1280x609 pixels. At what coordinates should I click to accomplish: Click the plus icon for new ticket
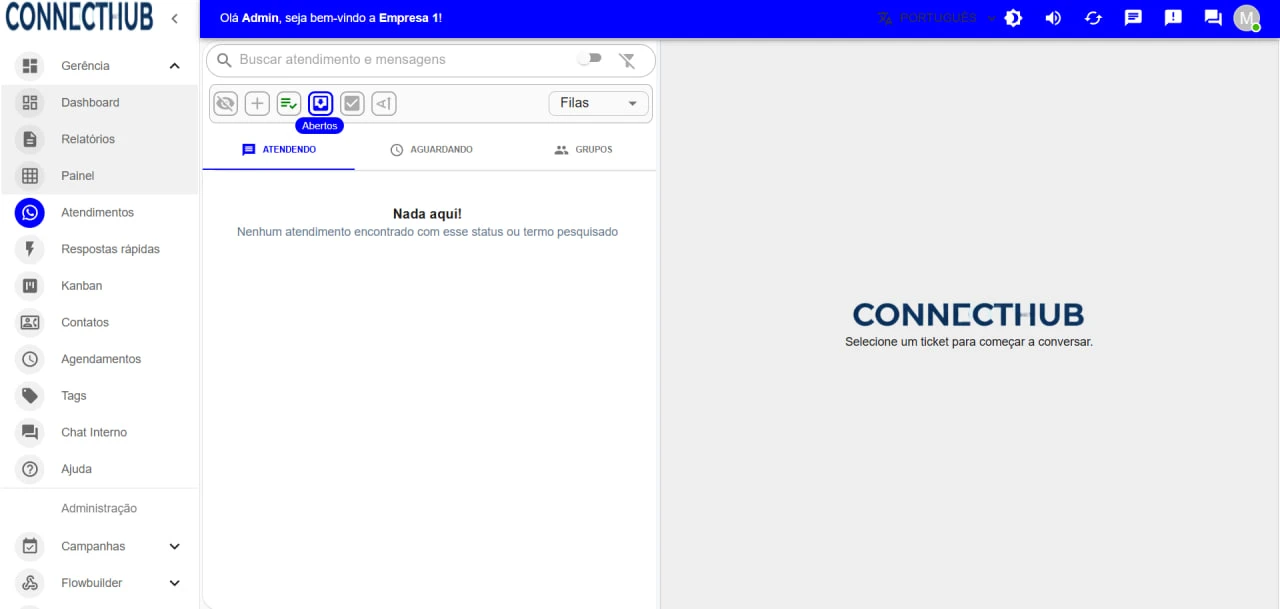tap(257, 103)
